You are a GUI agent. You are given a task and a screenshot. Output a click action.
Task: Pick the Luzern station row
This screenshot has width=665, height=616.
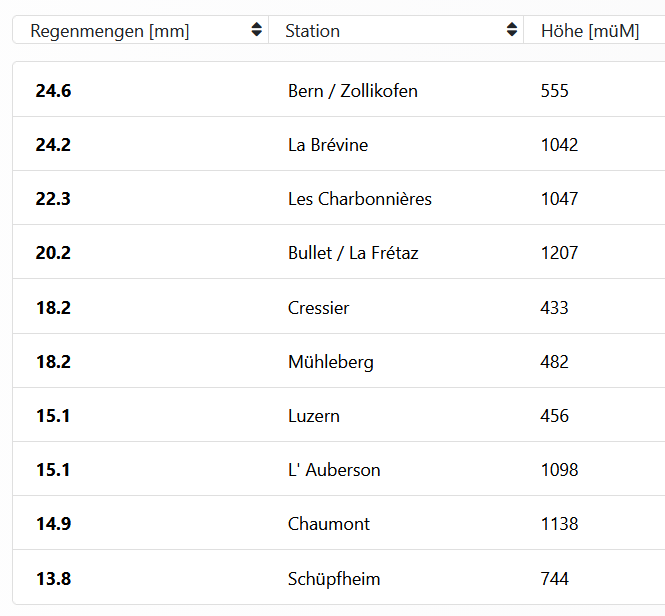(x=314, y=415)
